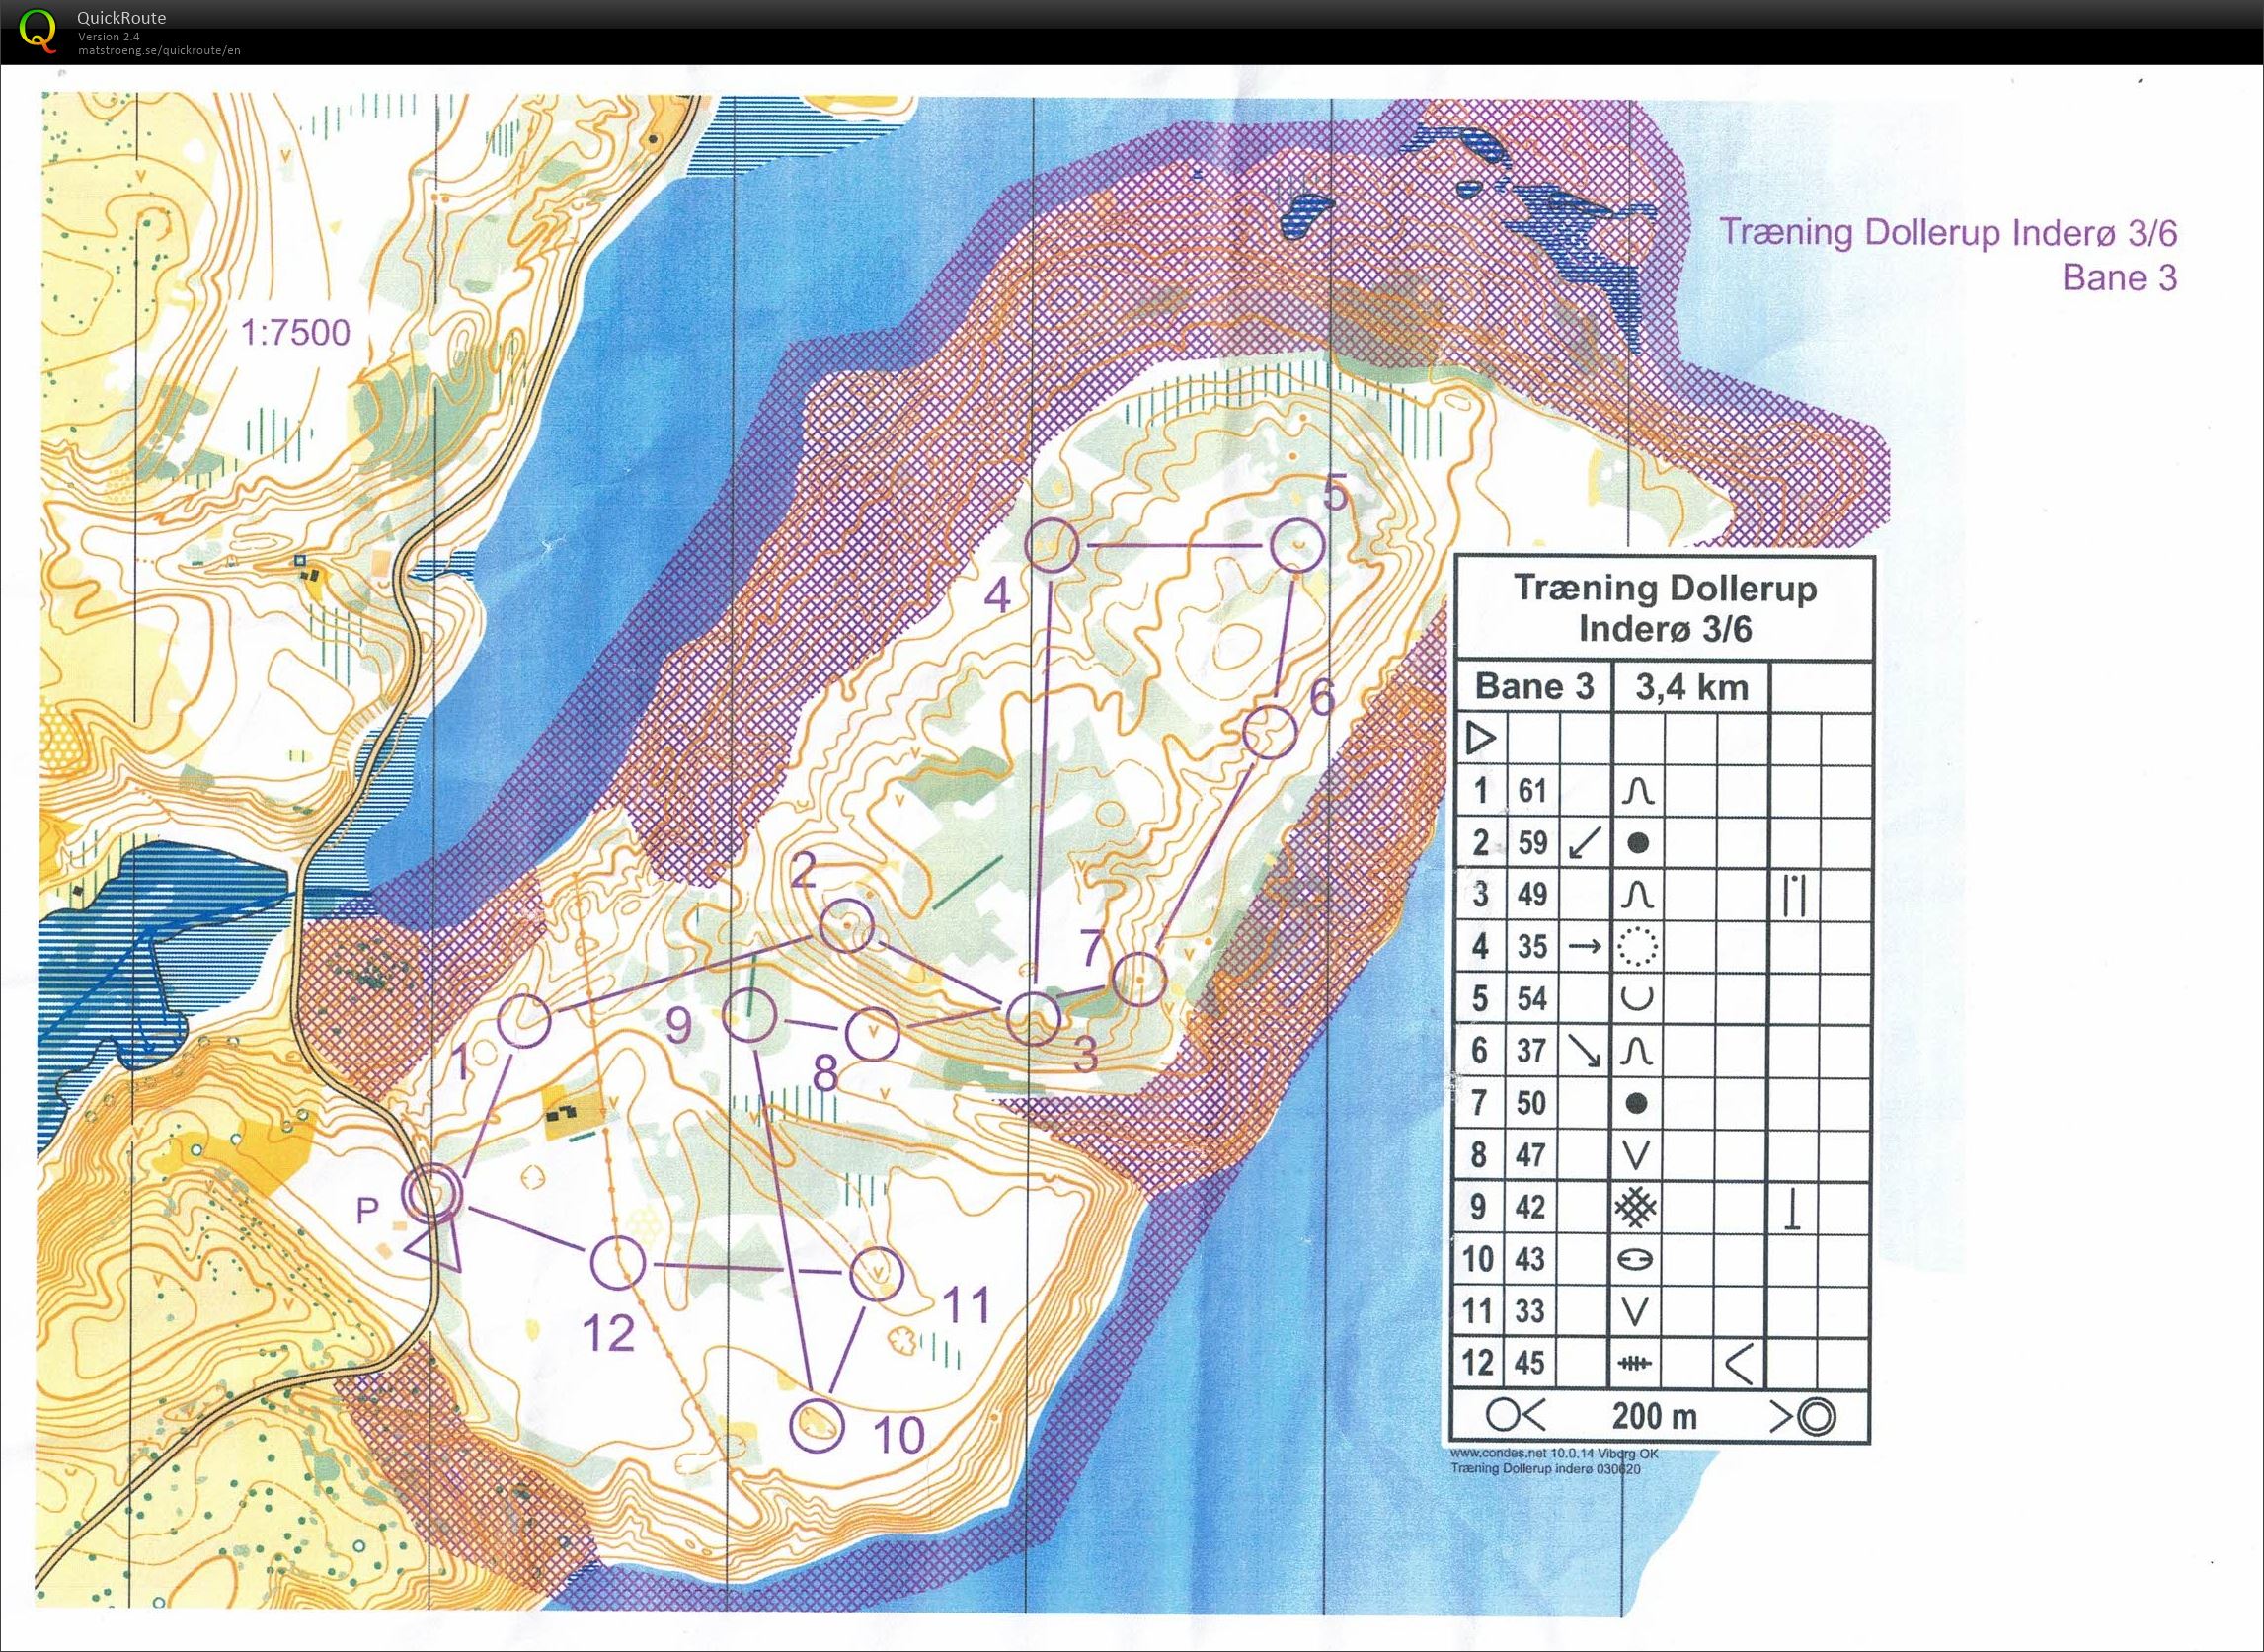2264x1652 pixels.
Task: Click control code '45' in the table
Action: click(x=1532, y=1363)
